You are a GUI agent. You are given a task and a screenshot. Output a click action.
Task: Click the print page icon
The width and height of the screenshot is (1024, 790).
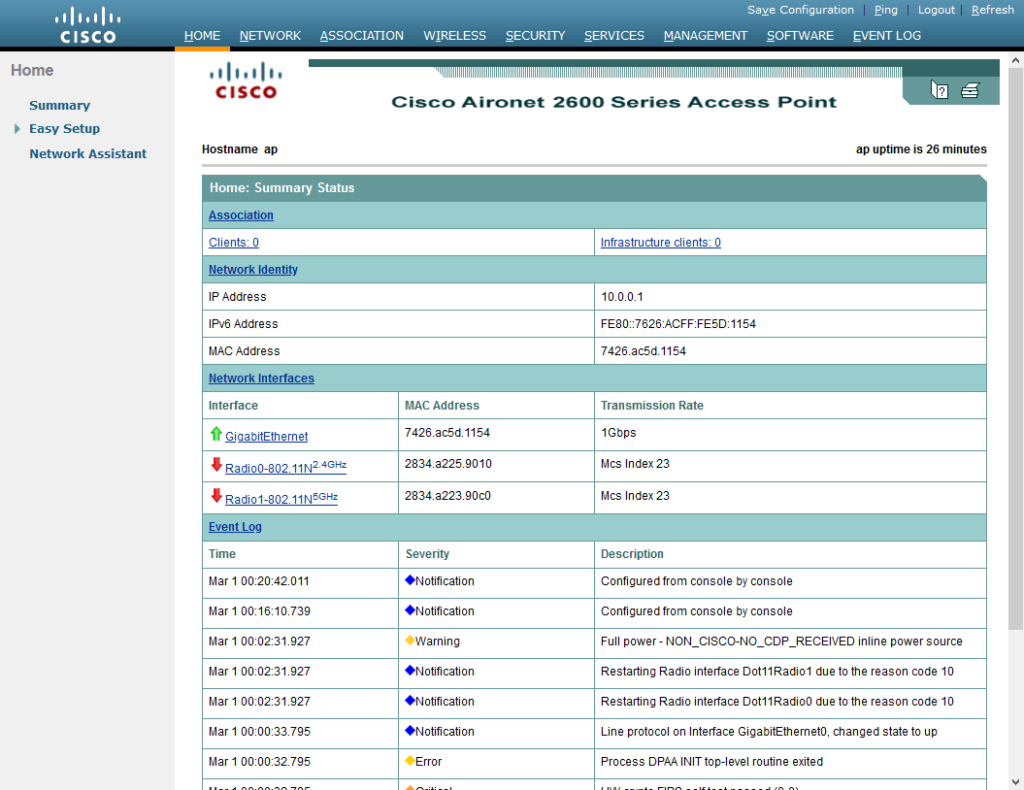coord(970,90)
